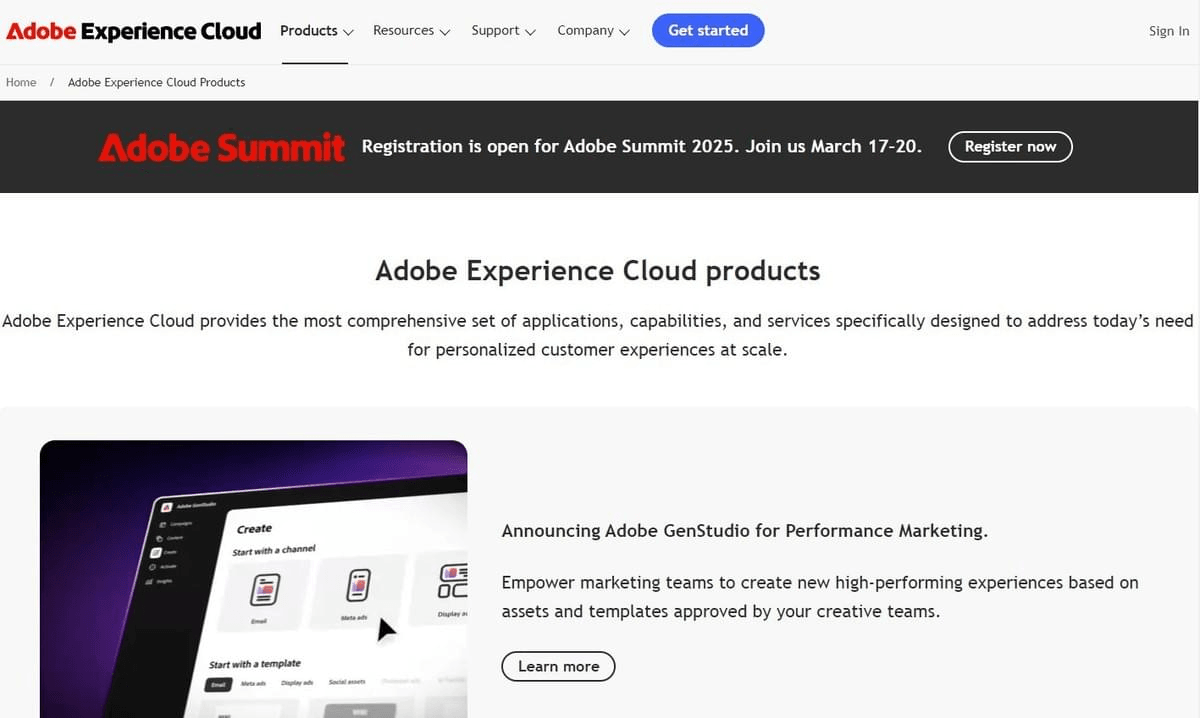The height and width of the screenshot is (718, 1200).
Task: Click the Adobe Experience Cloud logo
Action: (133, 31)
